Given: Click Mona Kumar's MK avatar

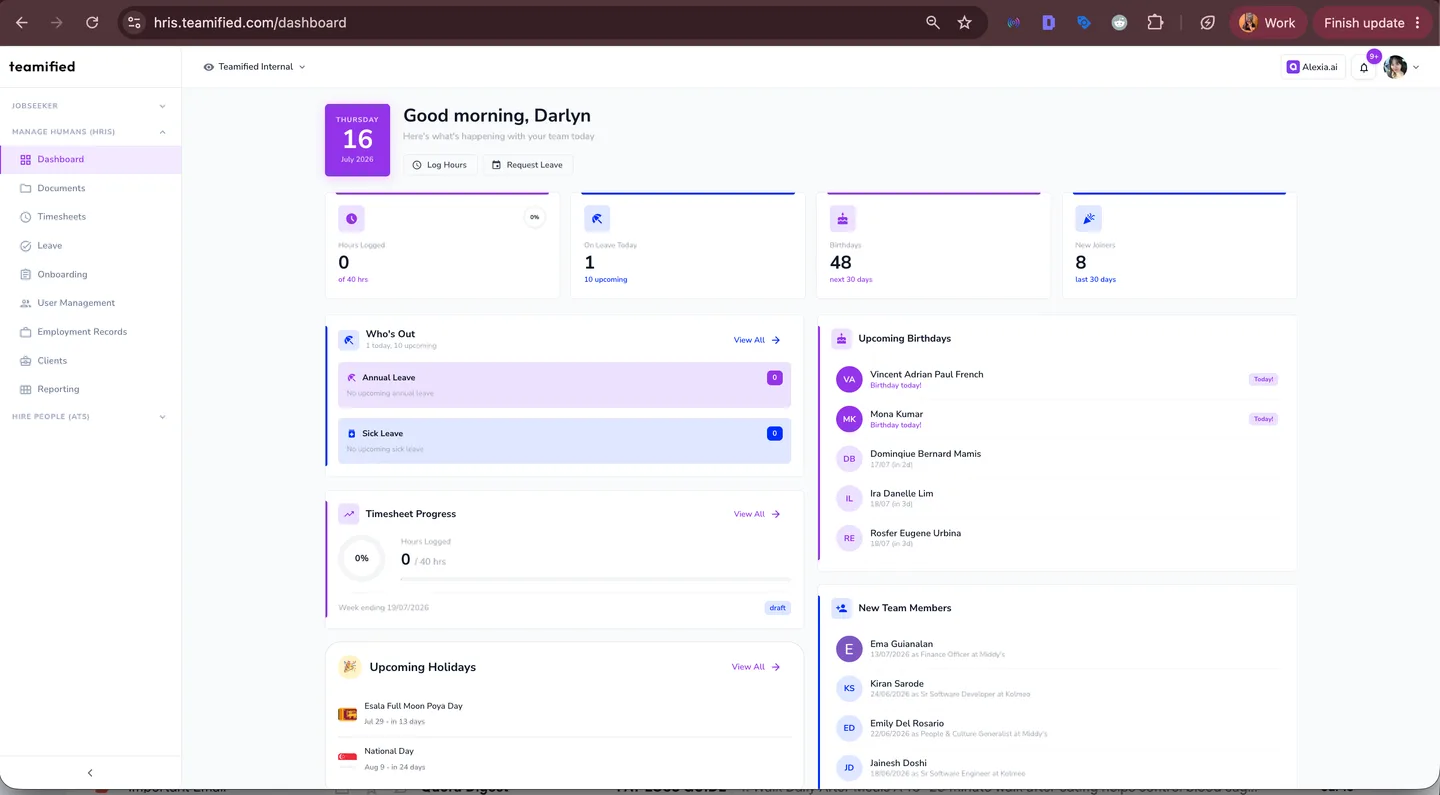Looking at the screenshot, I should pyautogui.click(x=849, y=419).
